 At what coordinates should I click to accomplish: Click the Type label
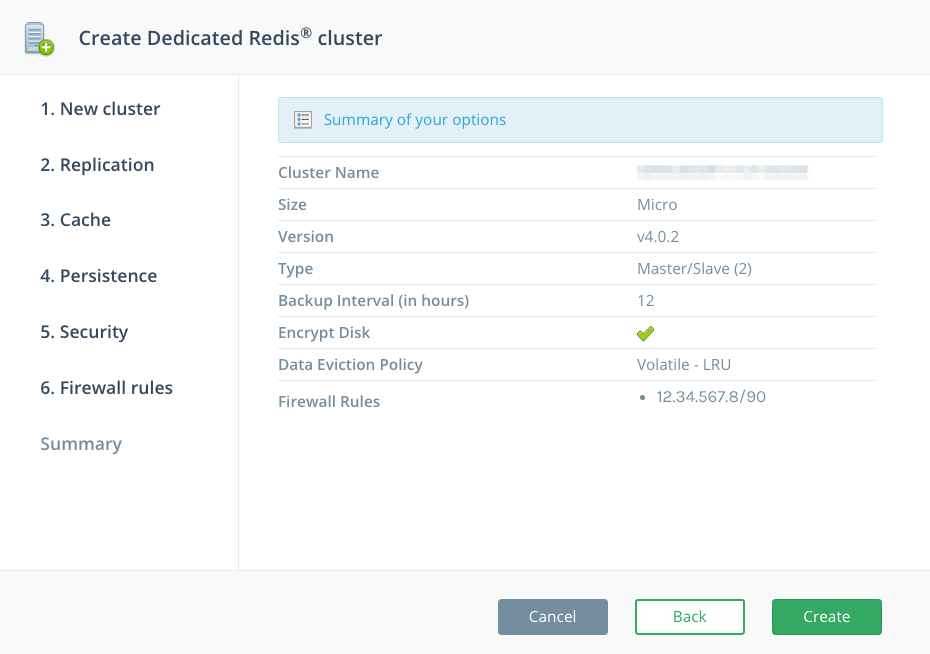pos(295,269)
